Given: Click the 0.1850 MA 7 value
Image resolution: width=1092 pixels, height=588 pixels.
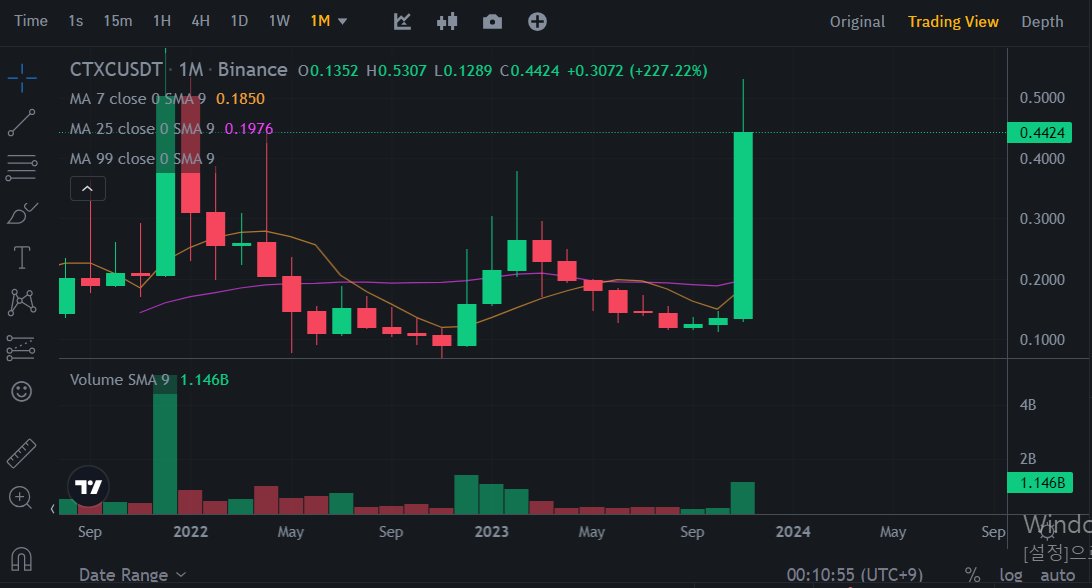Looking at the screenshot, I should tap(240, 99).
